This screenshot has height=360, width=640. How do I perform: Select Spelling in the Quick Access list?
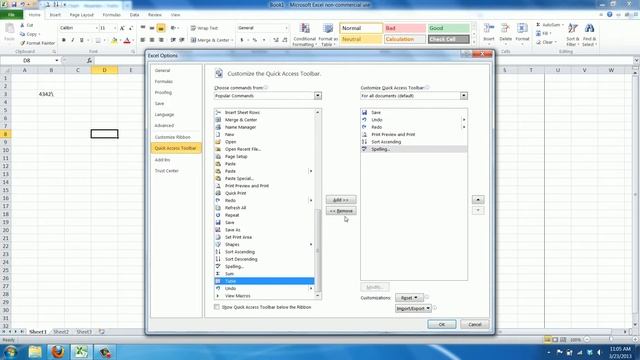point(414,149)
